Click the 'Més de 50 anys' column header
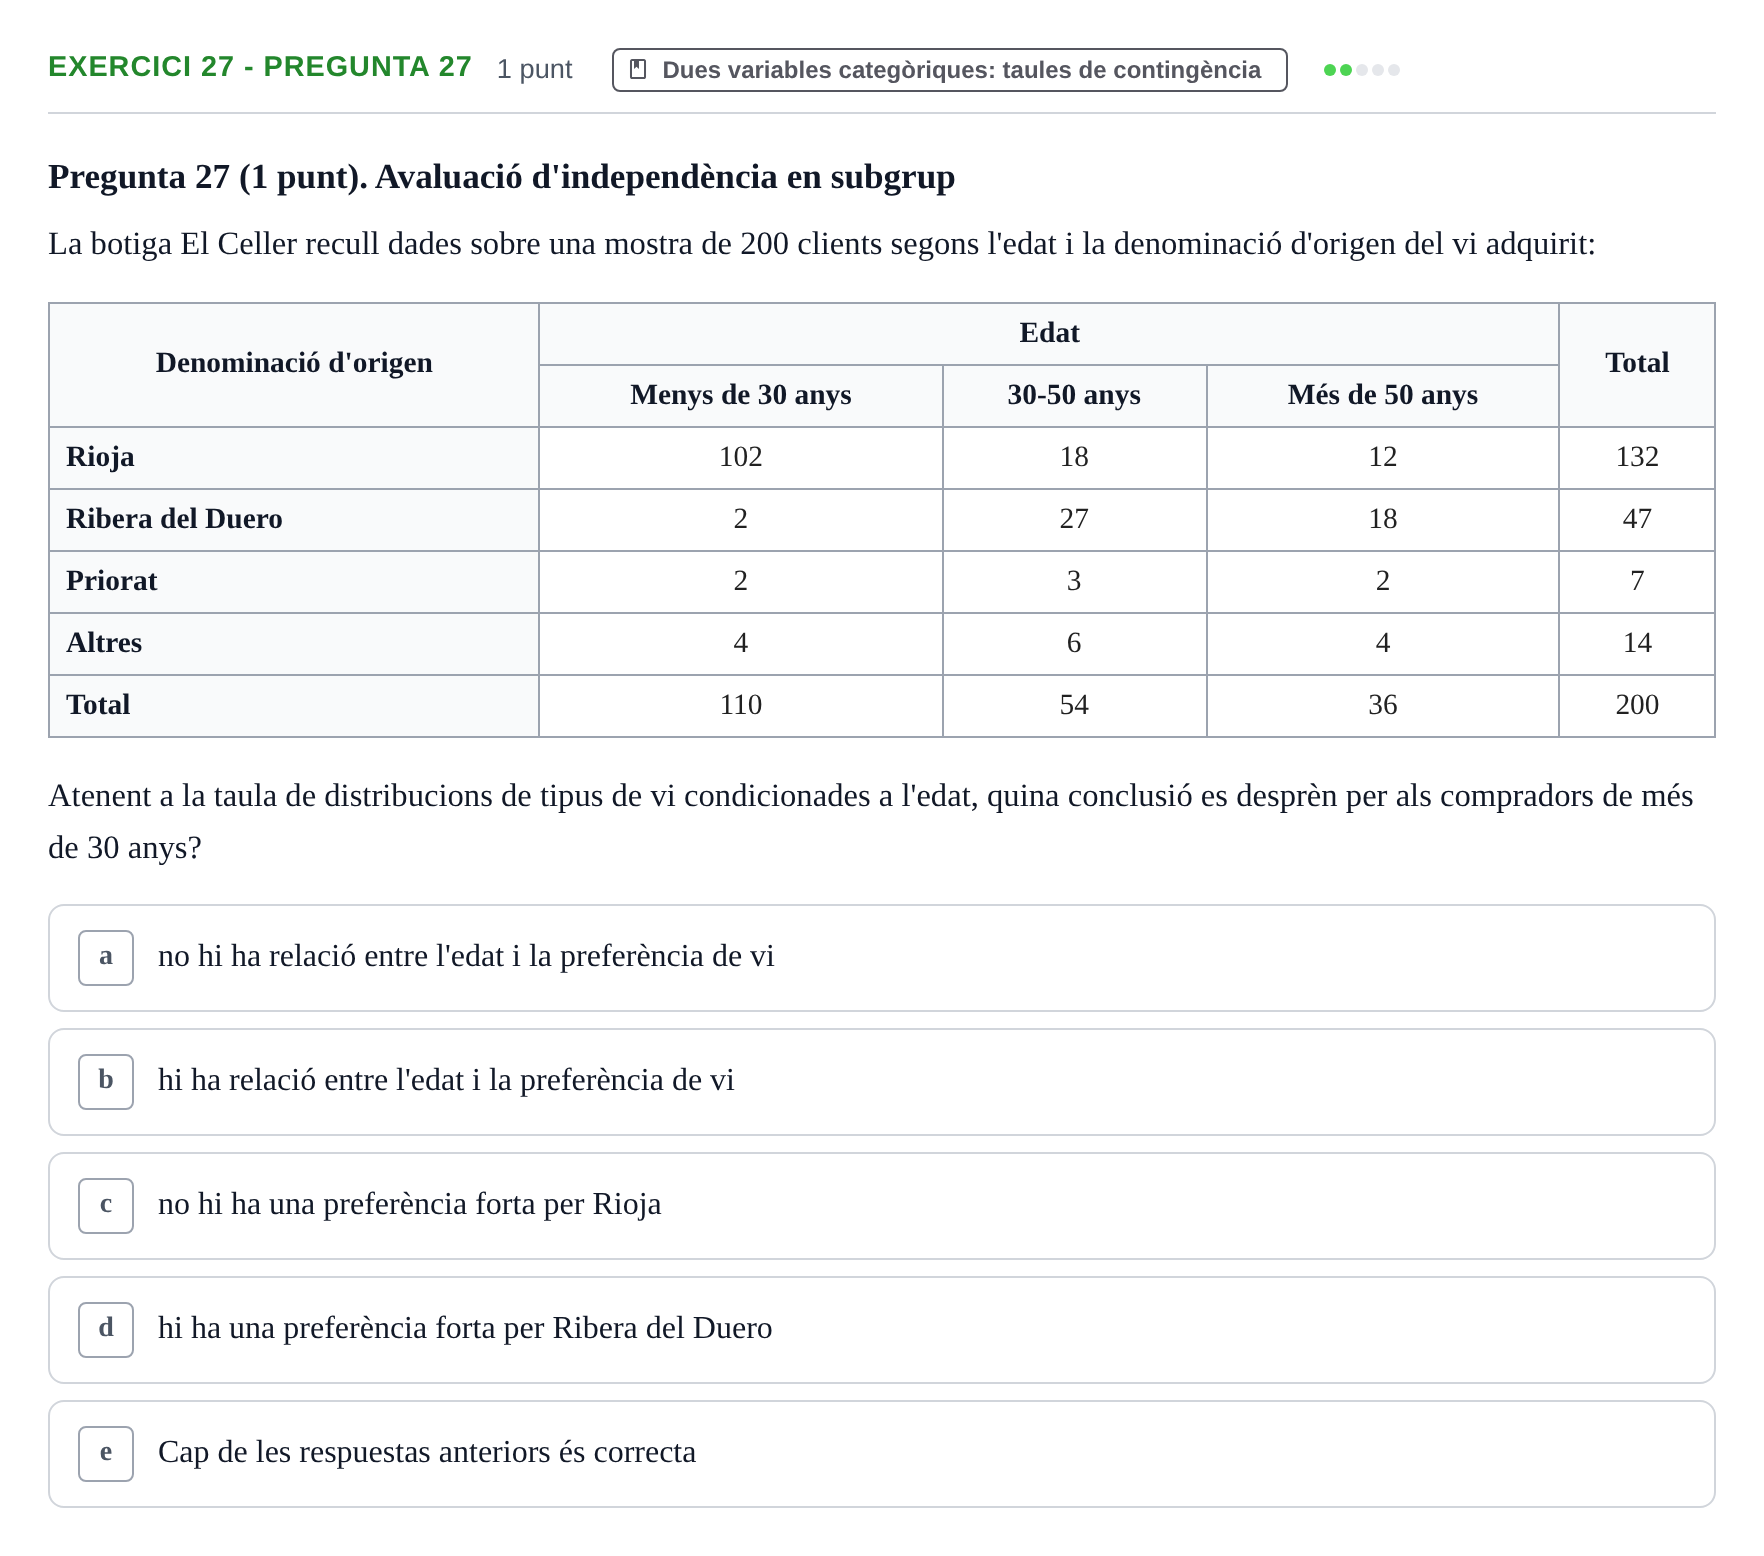1764x1556 pixels. (1382, 395)
